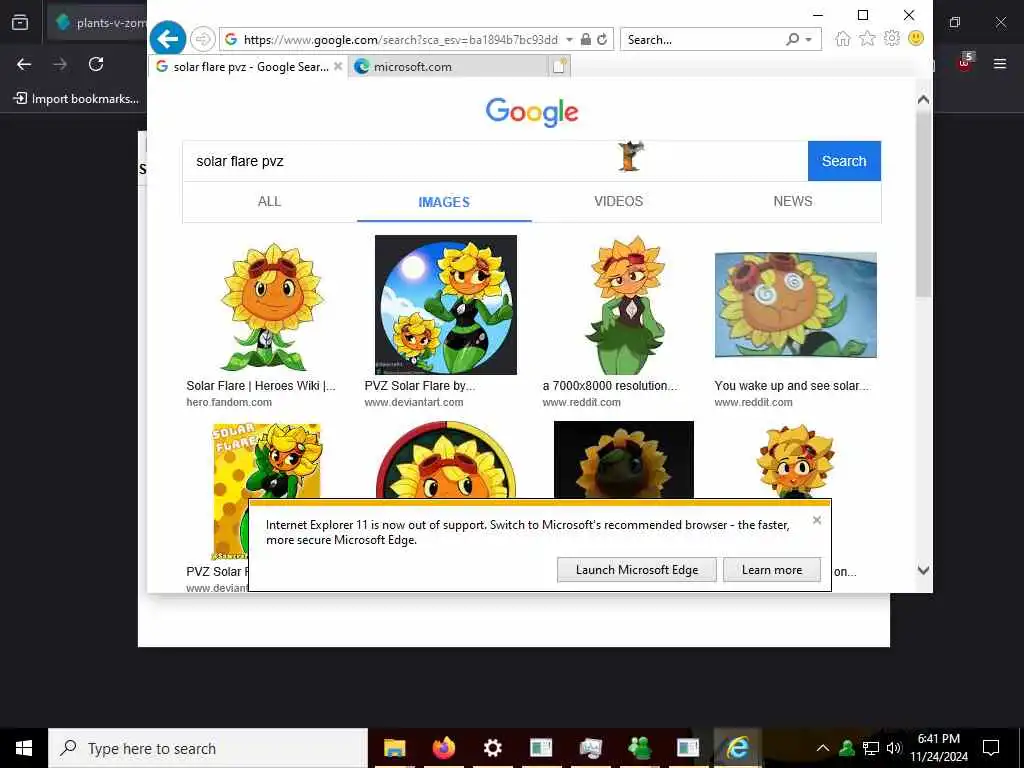The image size is (1024, 768).
Task: Click the uBlock extension icon with badge 5
Action: [x=965, y=63]
